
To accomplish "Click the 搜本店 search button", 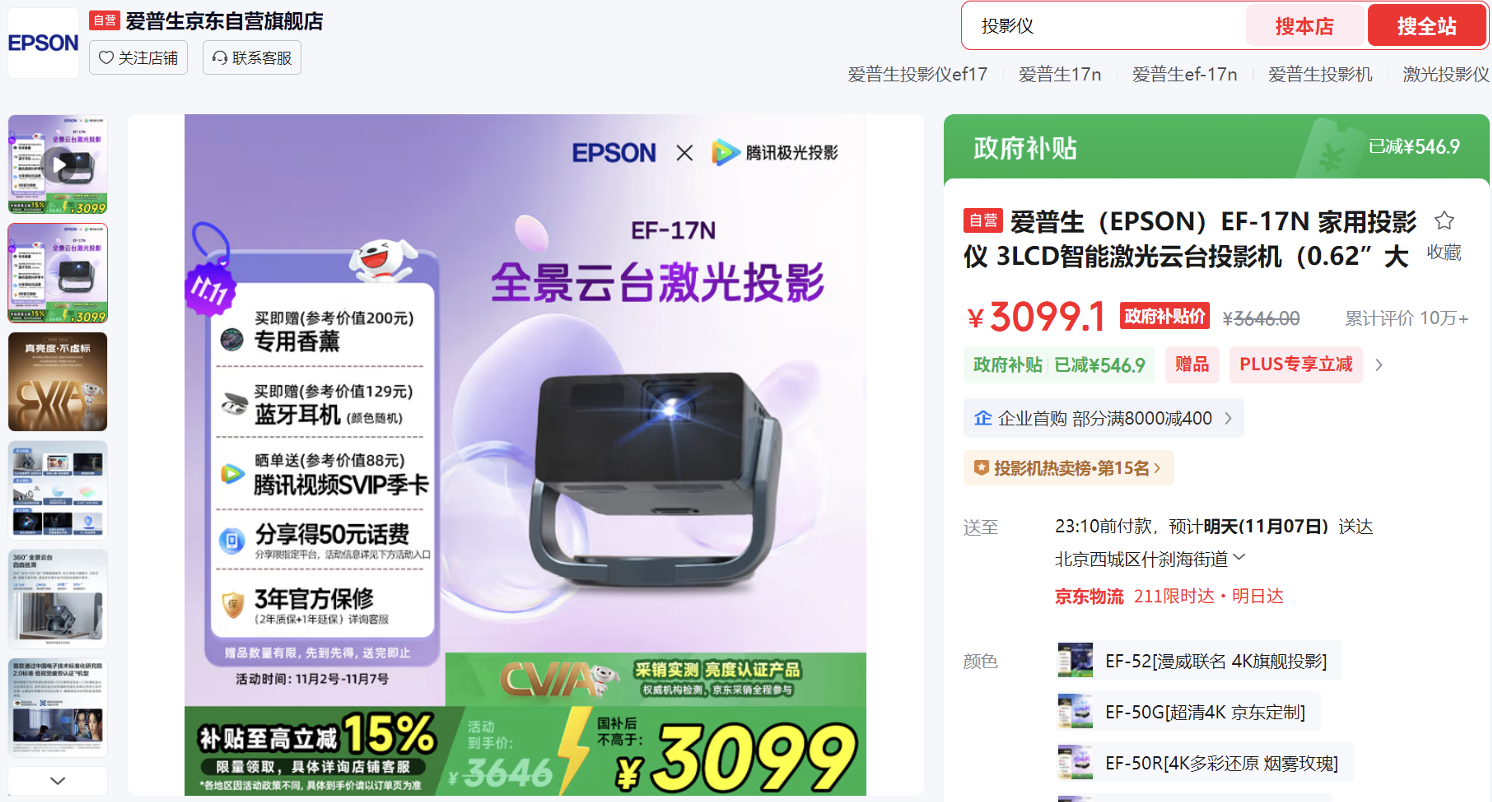I will [x=1304, y=26].
